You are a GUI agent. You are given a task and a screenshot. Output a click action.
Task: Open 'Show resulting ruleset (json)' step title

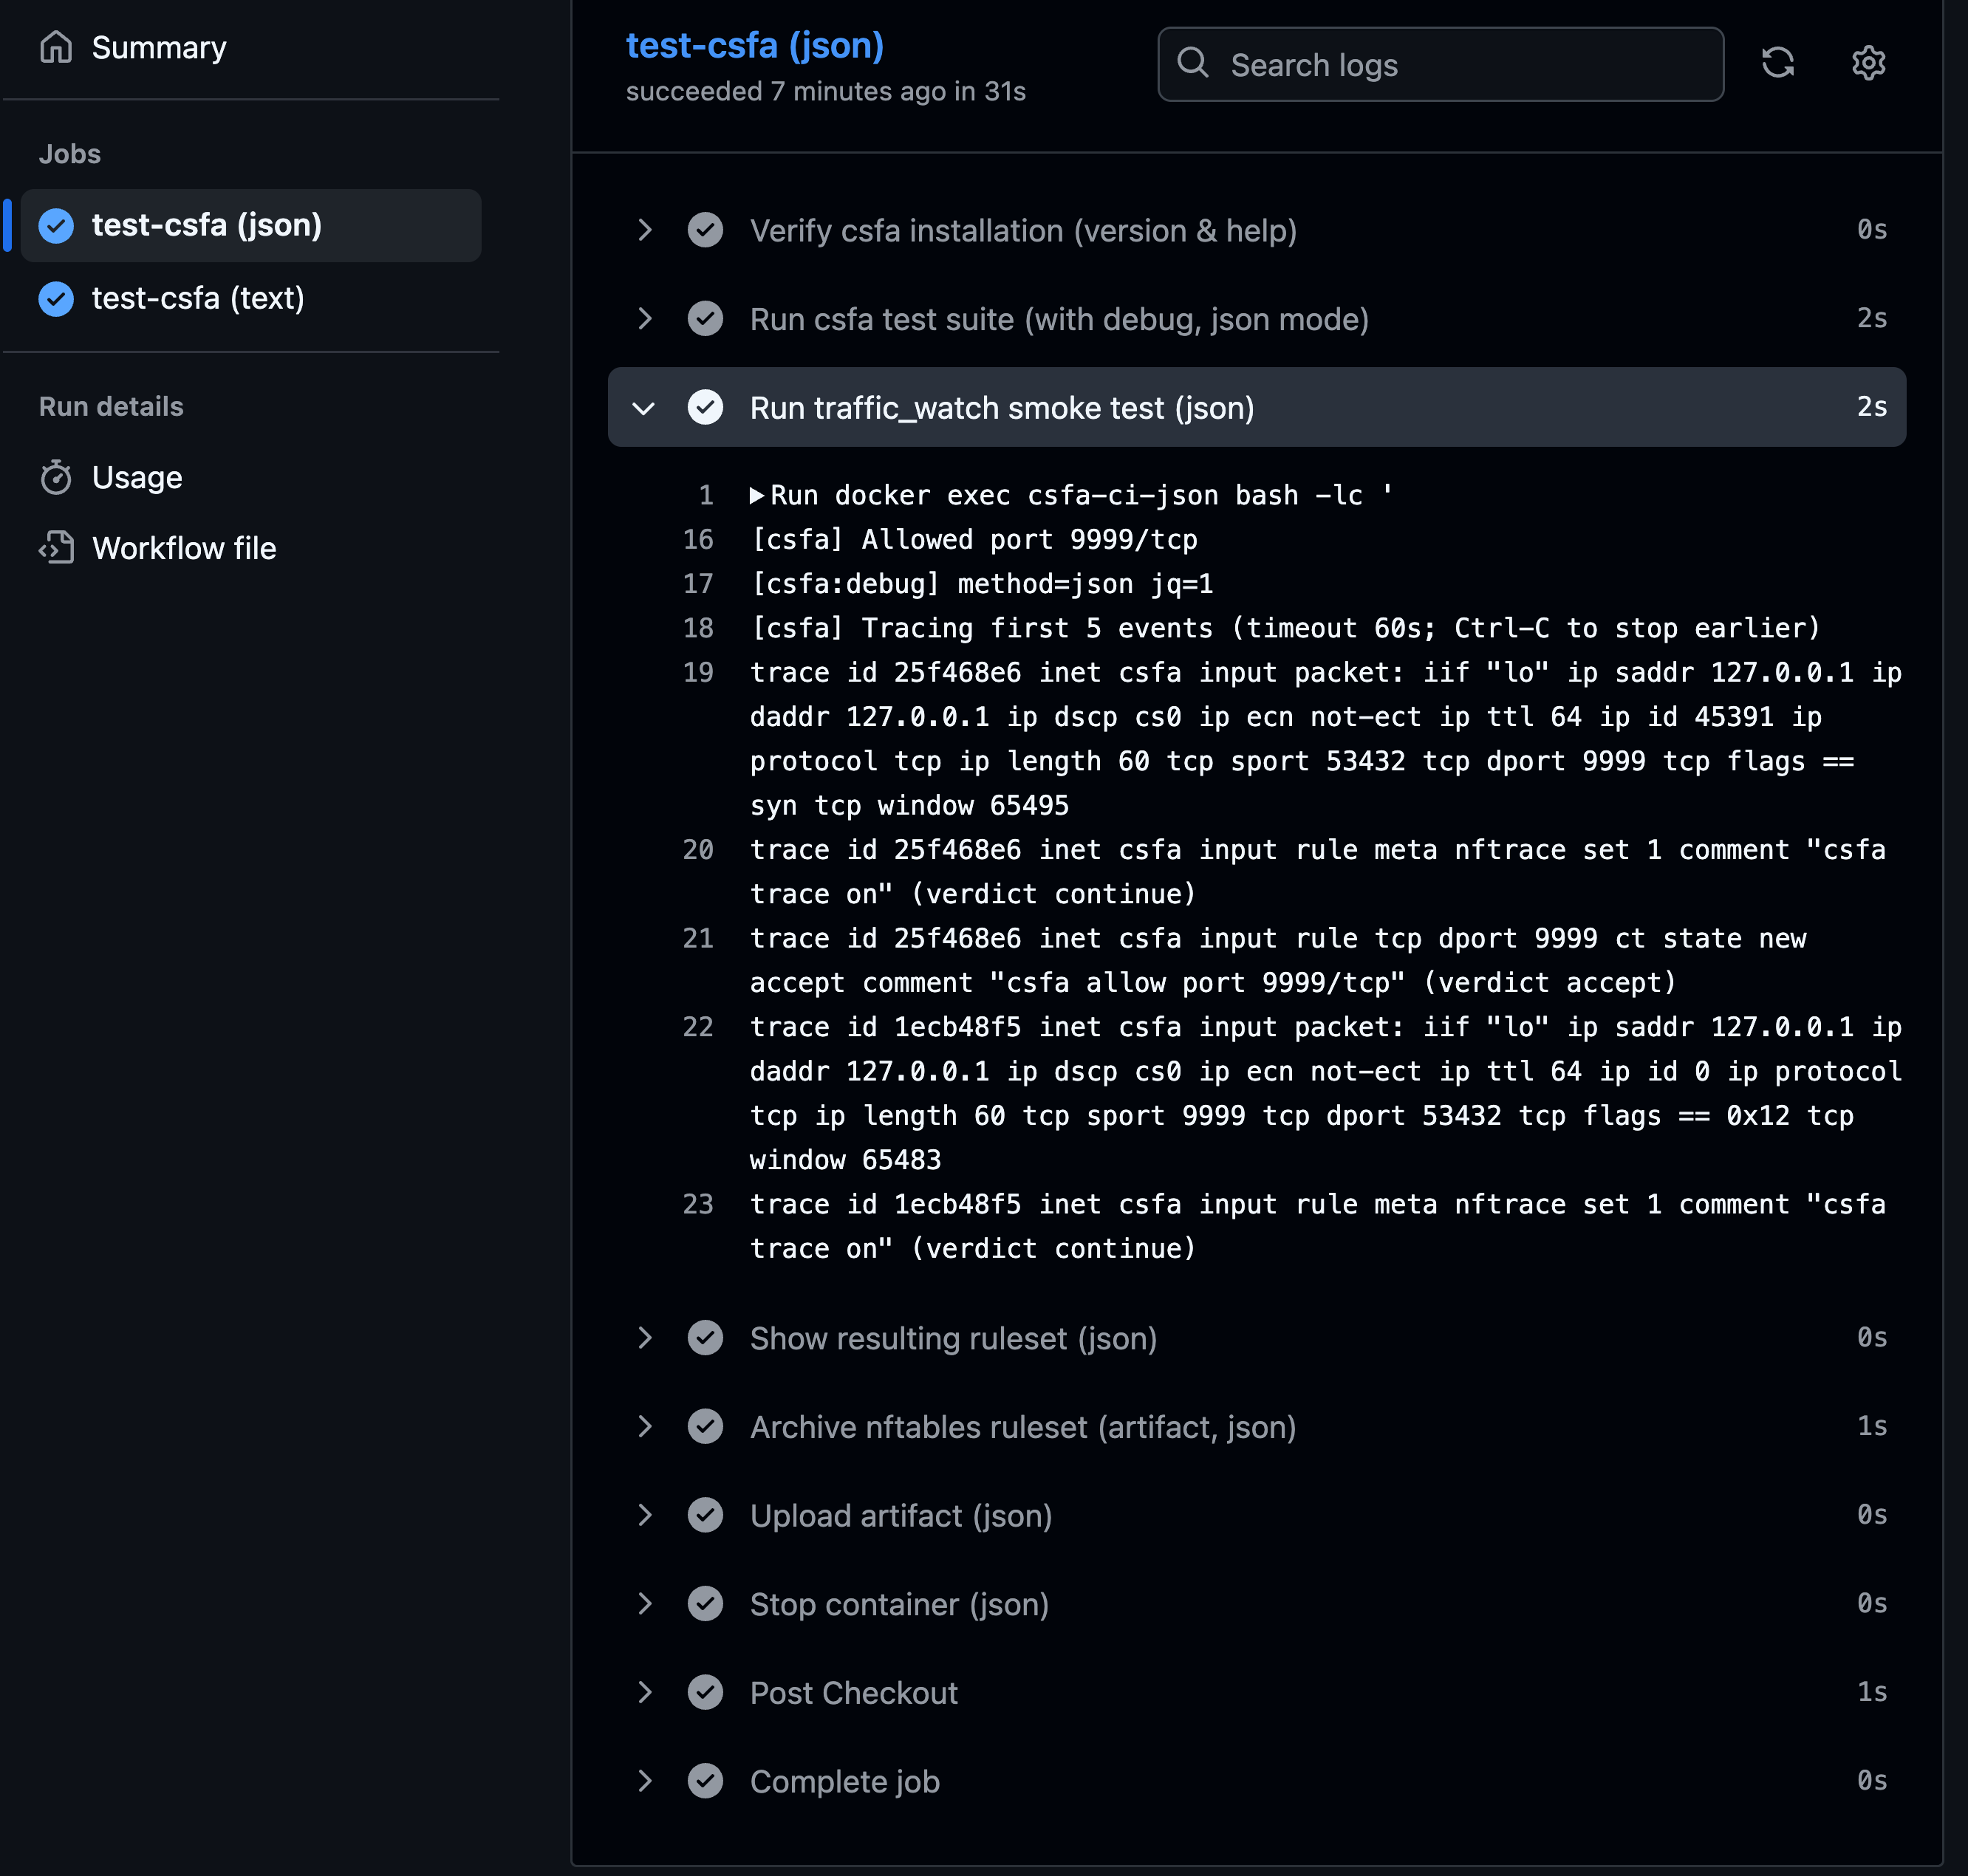click(953, 1338)
